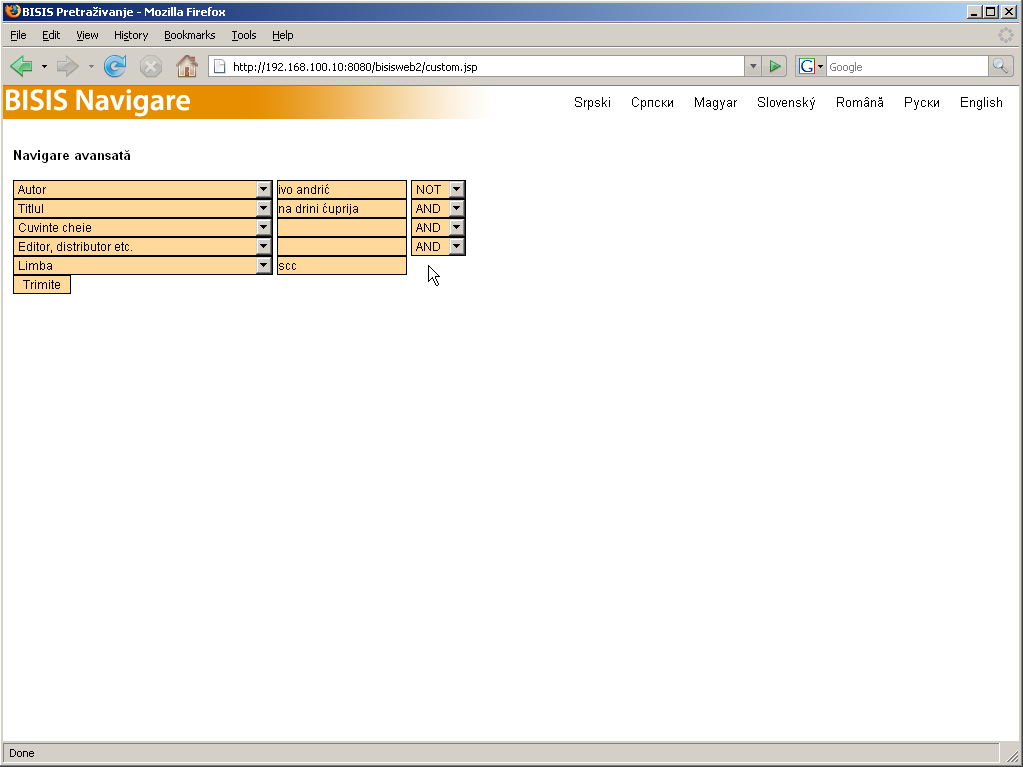Switch language to Magyar

pos(715,102)
